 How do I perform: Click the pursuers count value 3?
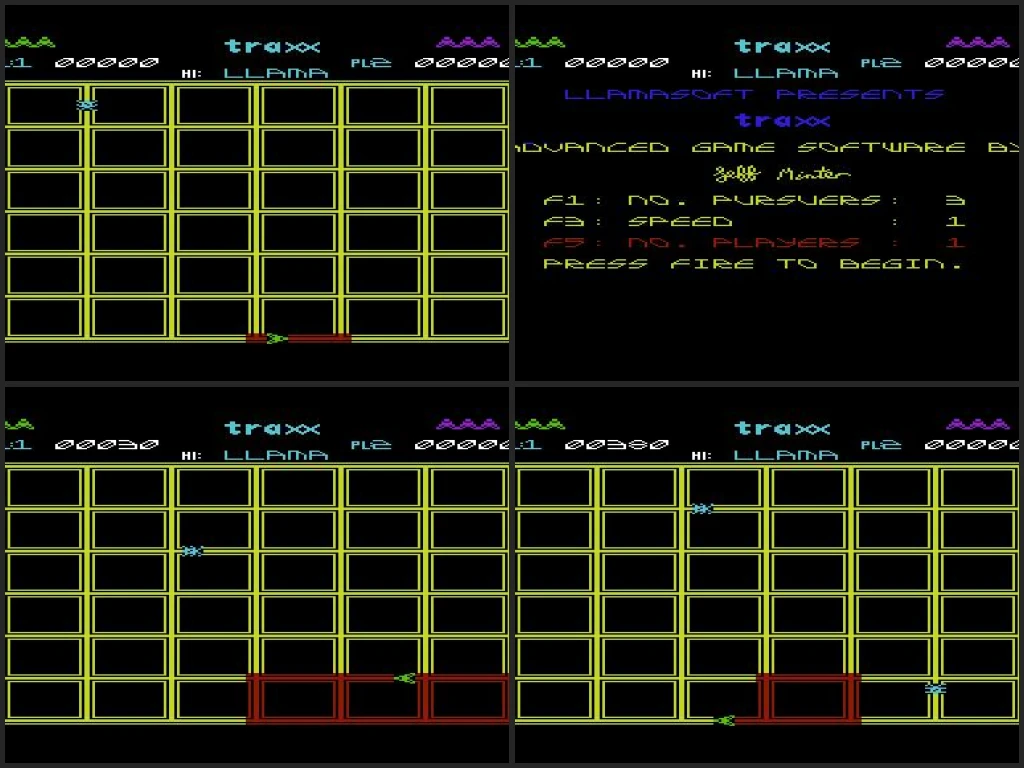tap(955, 200)
